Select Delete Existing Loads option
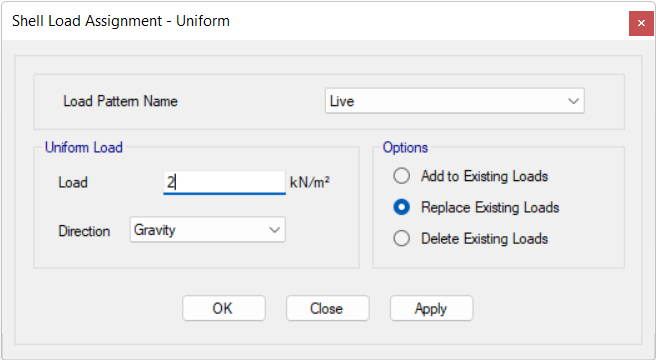 coord(401,239)
